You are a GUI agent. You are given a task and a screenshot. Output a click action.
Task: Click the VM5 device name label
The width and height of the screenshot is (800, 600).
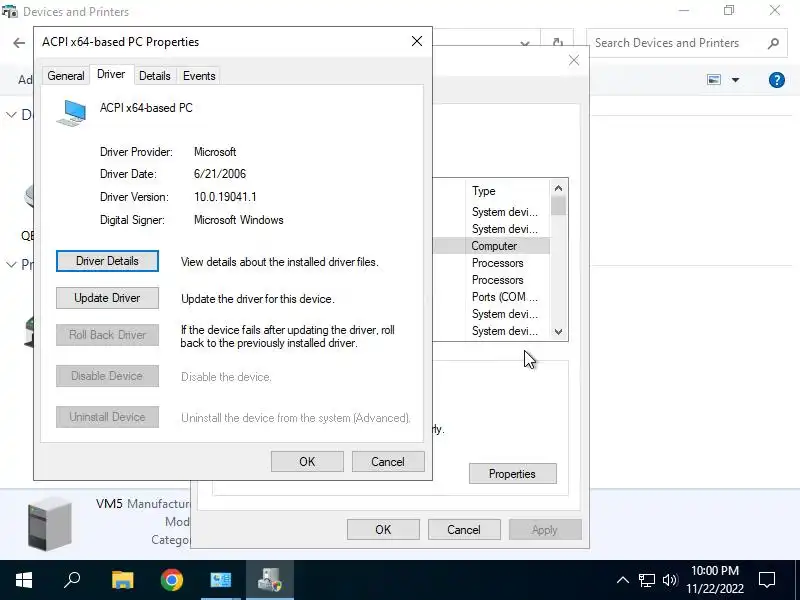[109, 504]
